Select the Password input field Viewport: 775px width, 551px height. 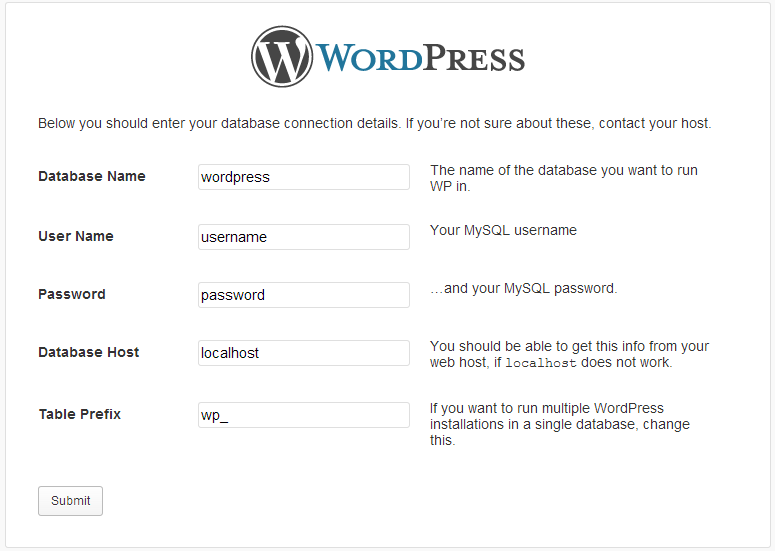tap(304, 295)
